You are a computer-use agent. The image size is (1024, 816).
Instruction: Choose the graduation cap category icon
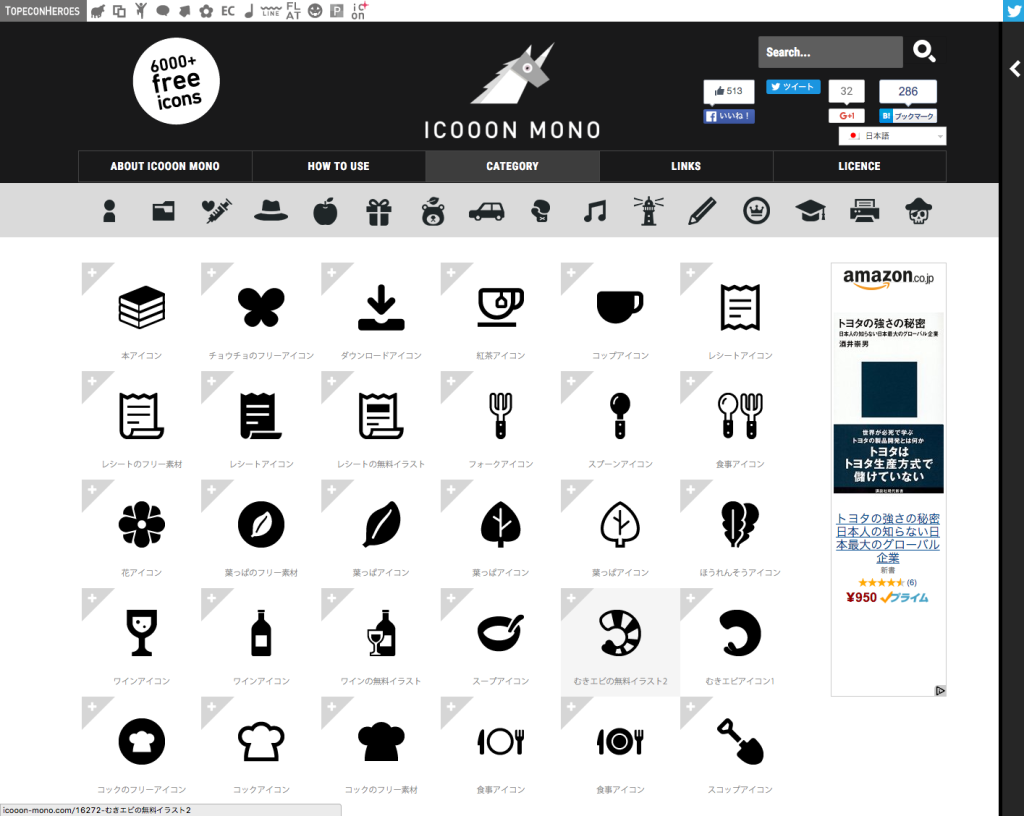tap(810, 211)
